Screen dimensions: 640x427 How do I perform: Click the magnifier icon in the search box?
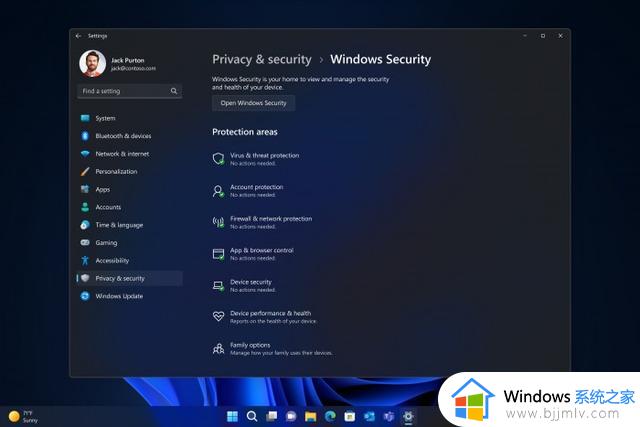[x=174, y=91]
